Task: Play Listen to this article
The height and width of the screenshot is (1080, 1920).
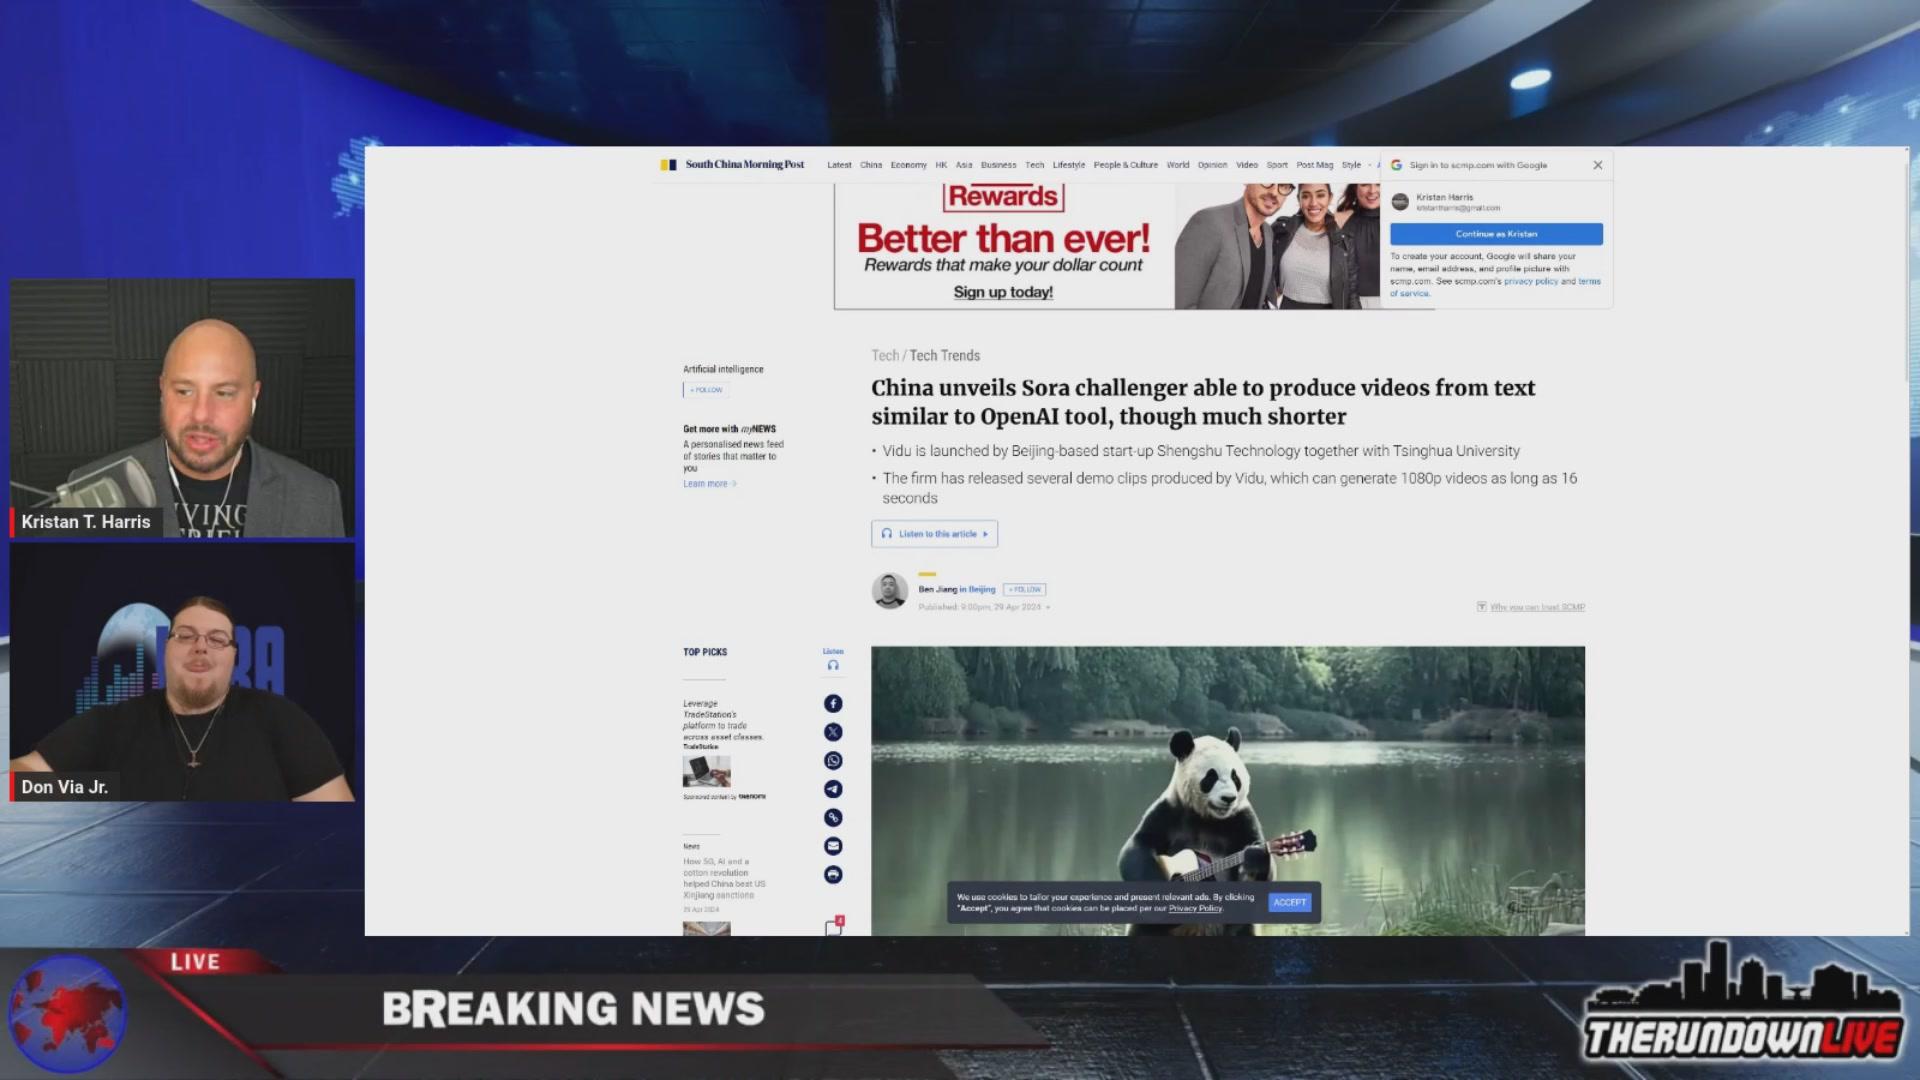Action: tap(934, 534)
